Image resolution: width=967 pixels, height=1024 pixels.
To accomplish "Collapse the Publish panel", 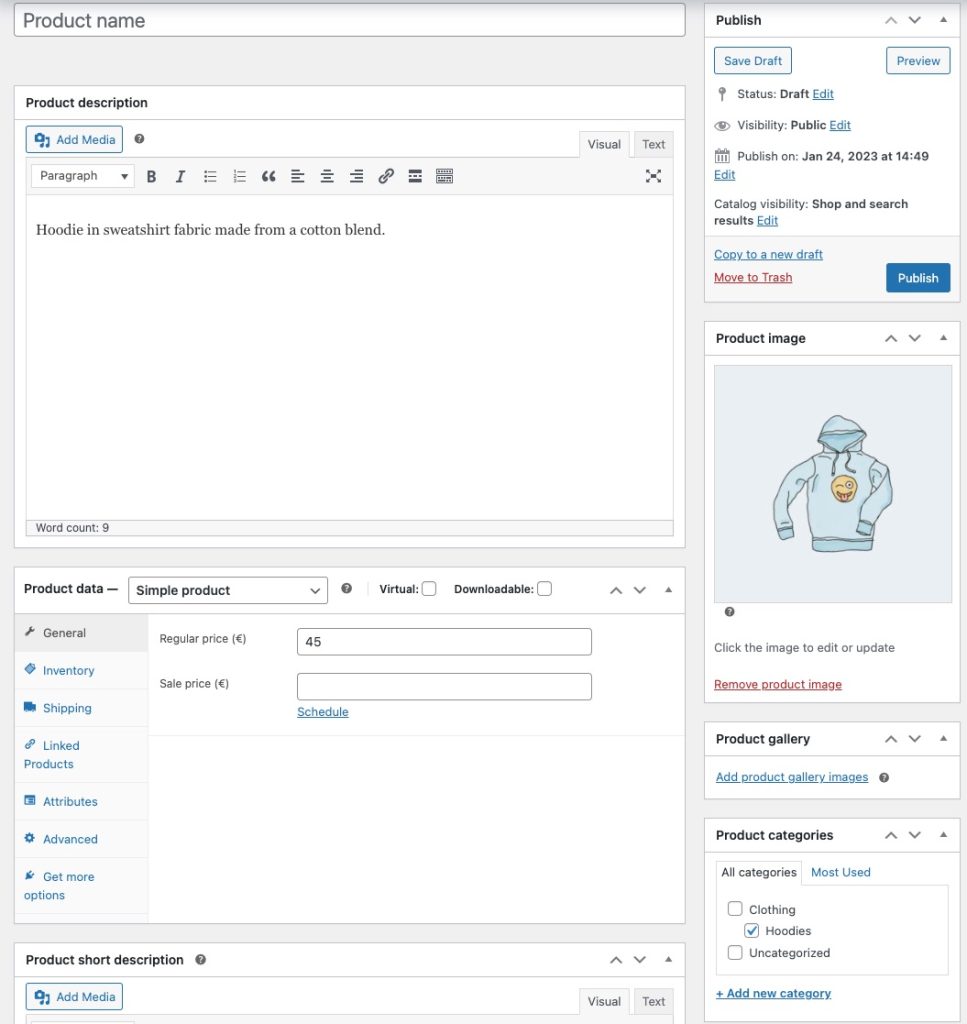I will point(943,20).
